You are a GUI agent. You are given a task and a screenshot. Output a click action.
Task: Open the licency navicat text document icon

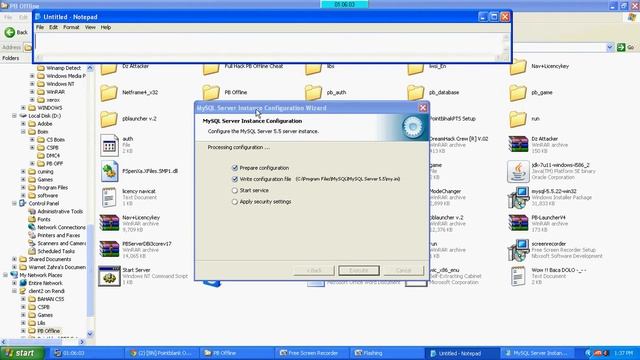pyautogui.click(x=109, y=198)
